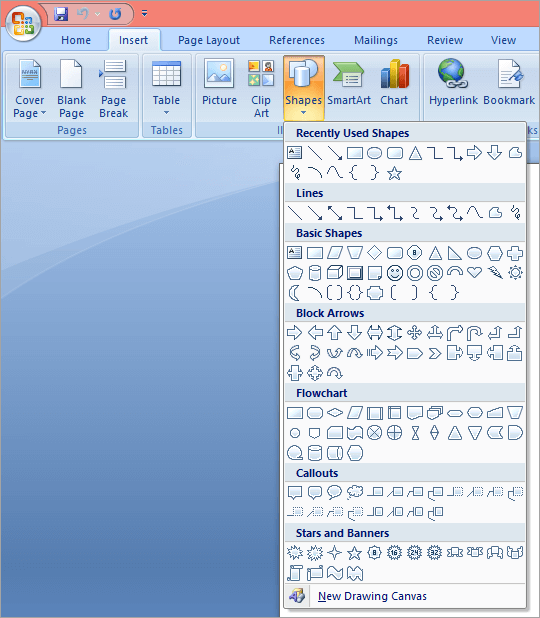Viewport: 540px width, 618px height.
Task: Select the 4-Point Star shape
Action: (335, 553)
